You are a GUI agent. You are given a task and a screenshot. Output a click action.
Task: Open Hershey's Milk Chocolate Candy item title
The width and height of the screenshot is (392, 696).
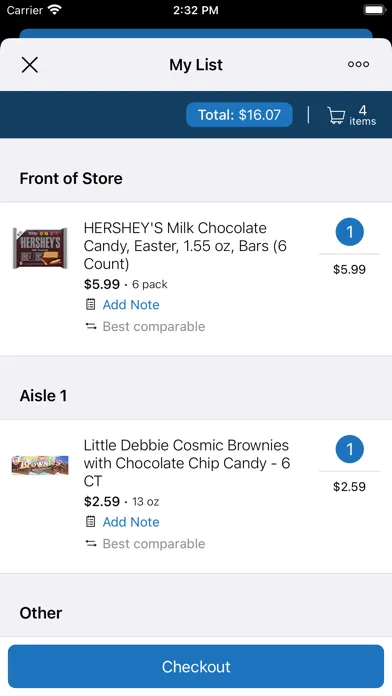(x=185, y=245)
